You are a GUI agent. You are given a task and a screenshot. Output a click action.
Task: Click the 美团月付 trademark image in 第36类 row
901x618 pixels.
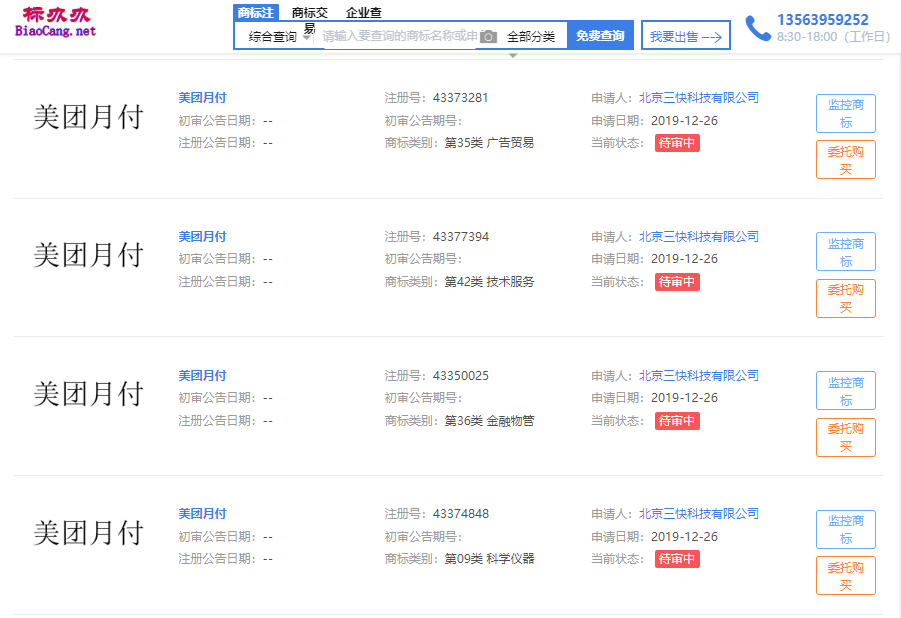(x=88, y=394)
